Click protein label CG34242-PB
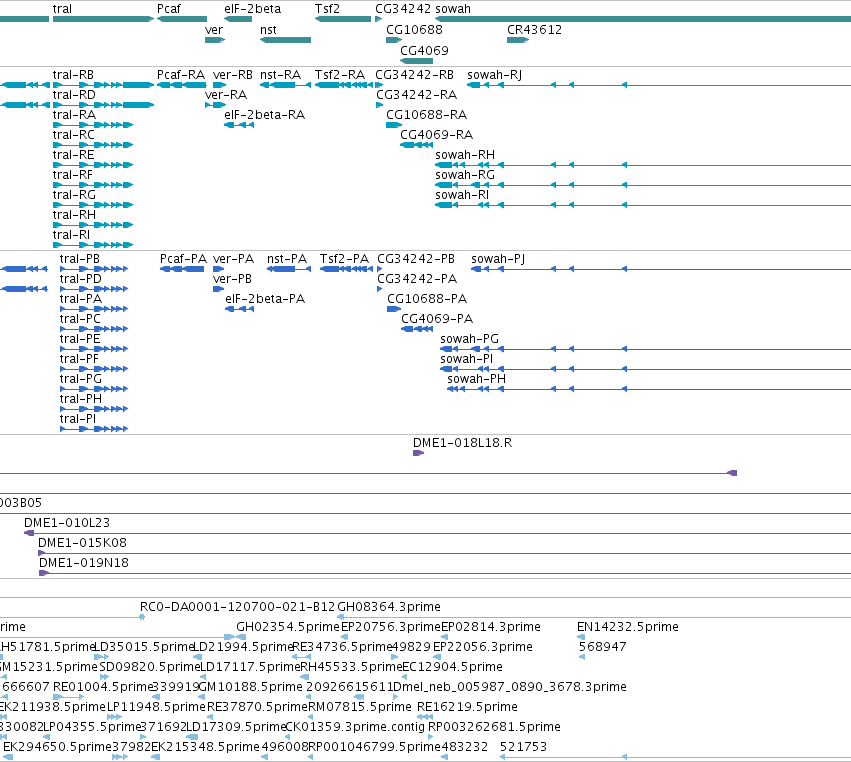 (416, 259)
